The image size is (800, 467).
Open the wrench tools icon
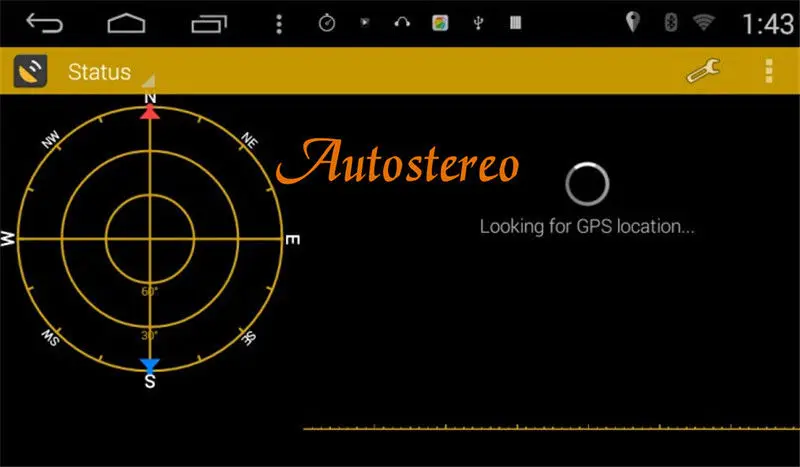704,71
